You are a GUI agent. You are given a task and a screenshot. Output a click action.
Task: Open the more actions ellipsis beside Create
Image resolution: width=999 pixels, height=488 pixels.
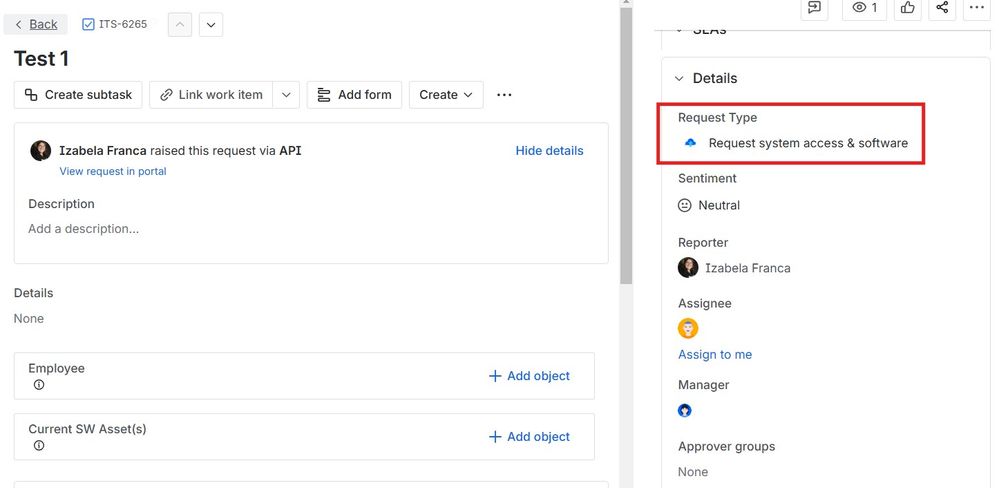504,95
